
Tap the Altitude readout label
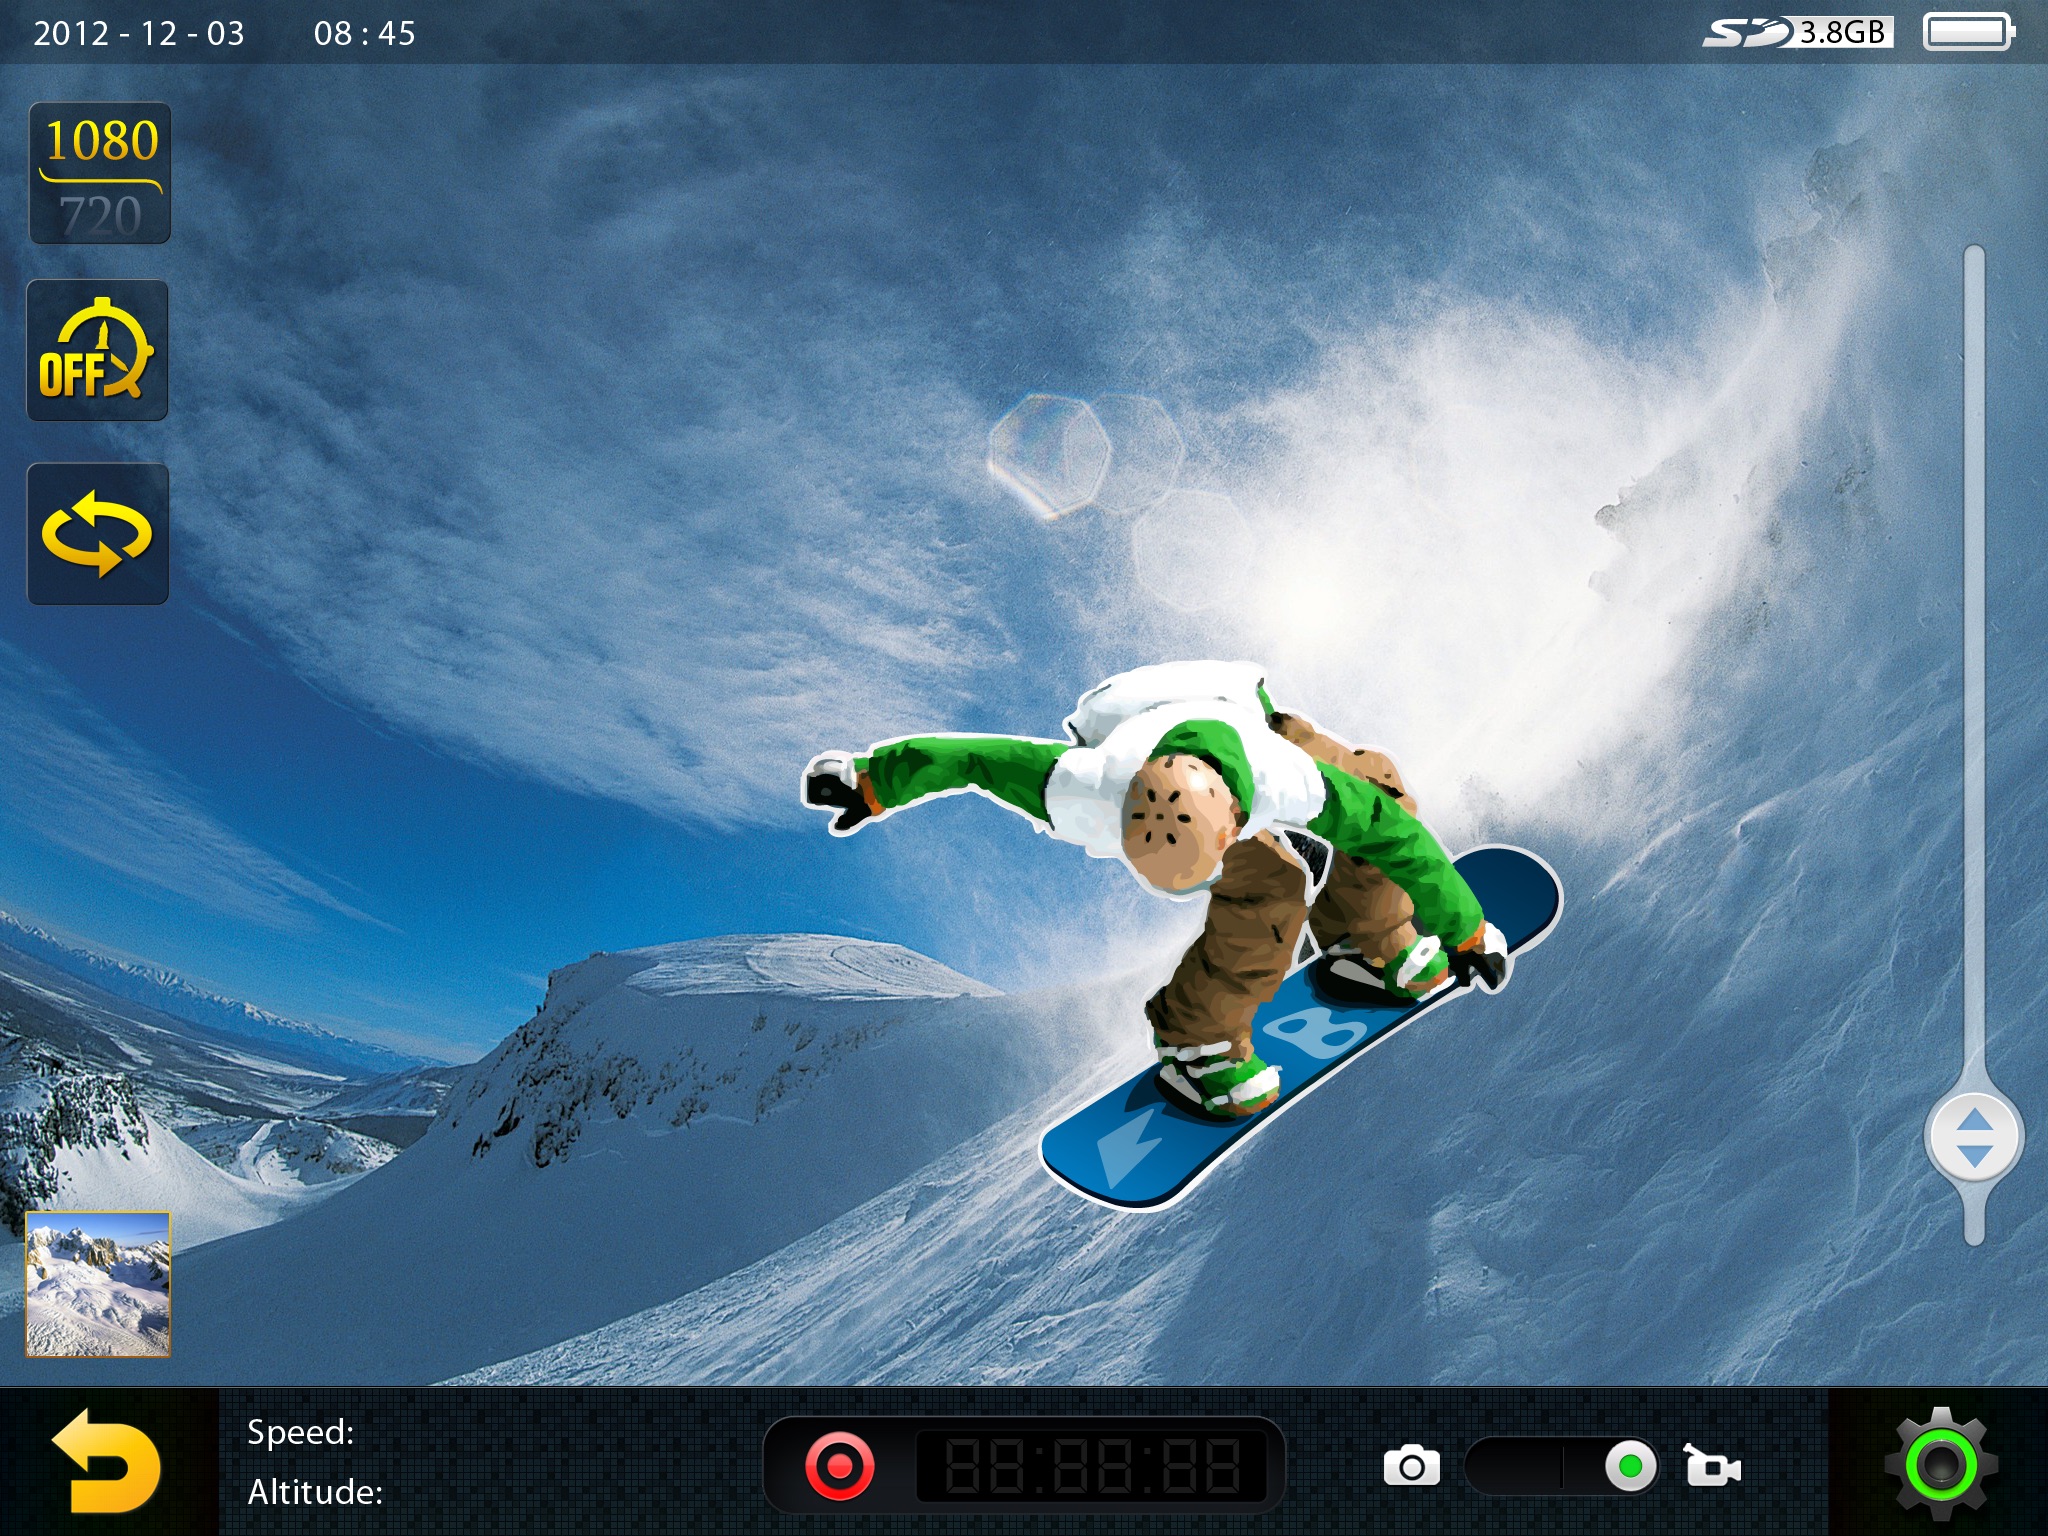(x=315, y=1492)
